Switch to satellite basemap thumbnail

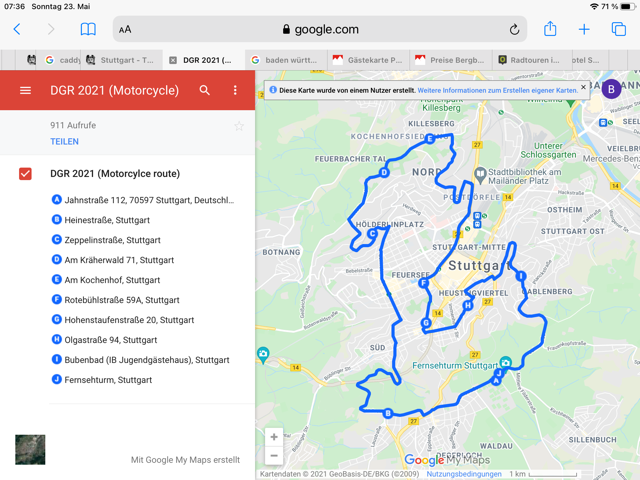point(30,450)
